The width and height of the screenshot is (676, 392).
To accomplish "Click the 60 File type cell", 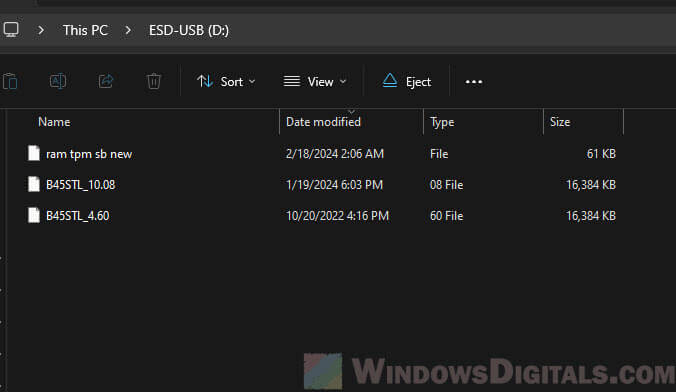I will point(446,216).
